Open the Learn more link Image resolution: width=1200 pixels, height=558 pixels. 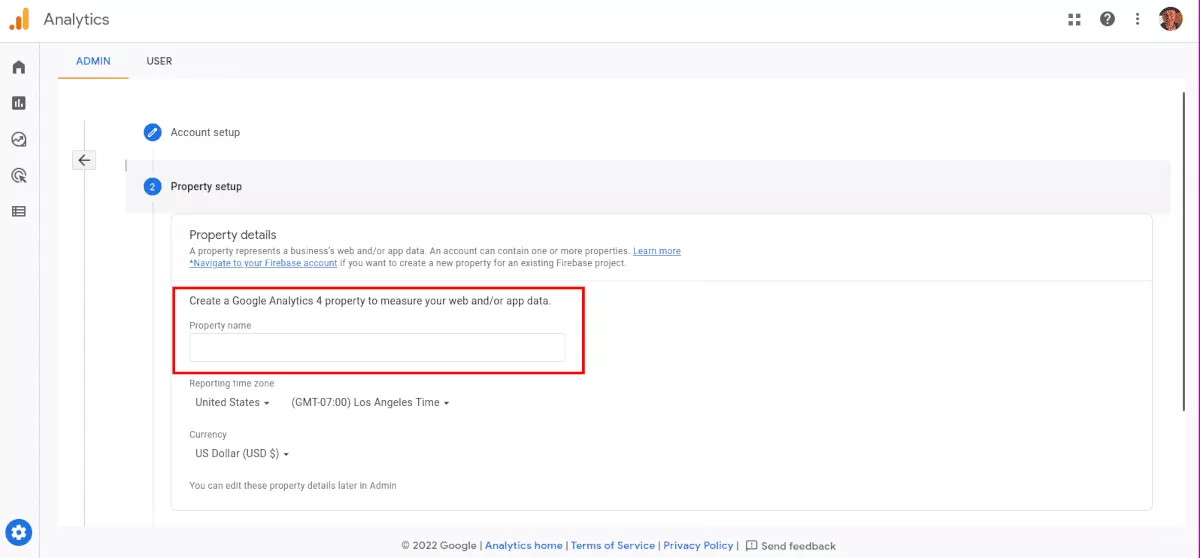coord(657,251)
